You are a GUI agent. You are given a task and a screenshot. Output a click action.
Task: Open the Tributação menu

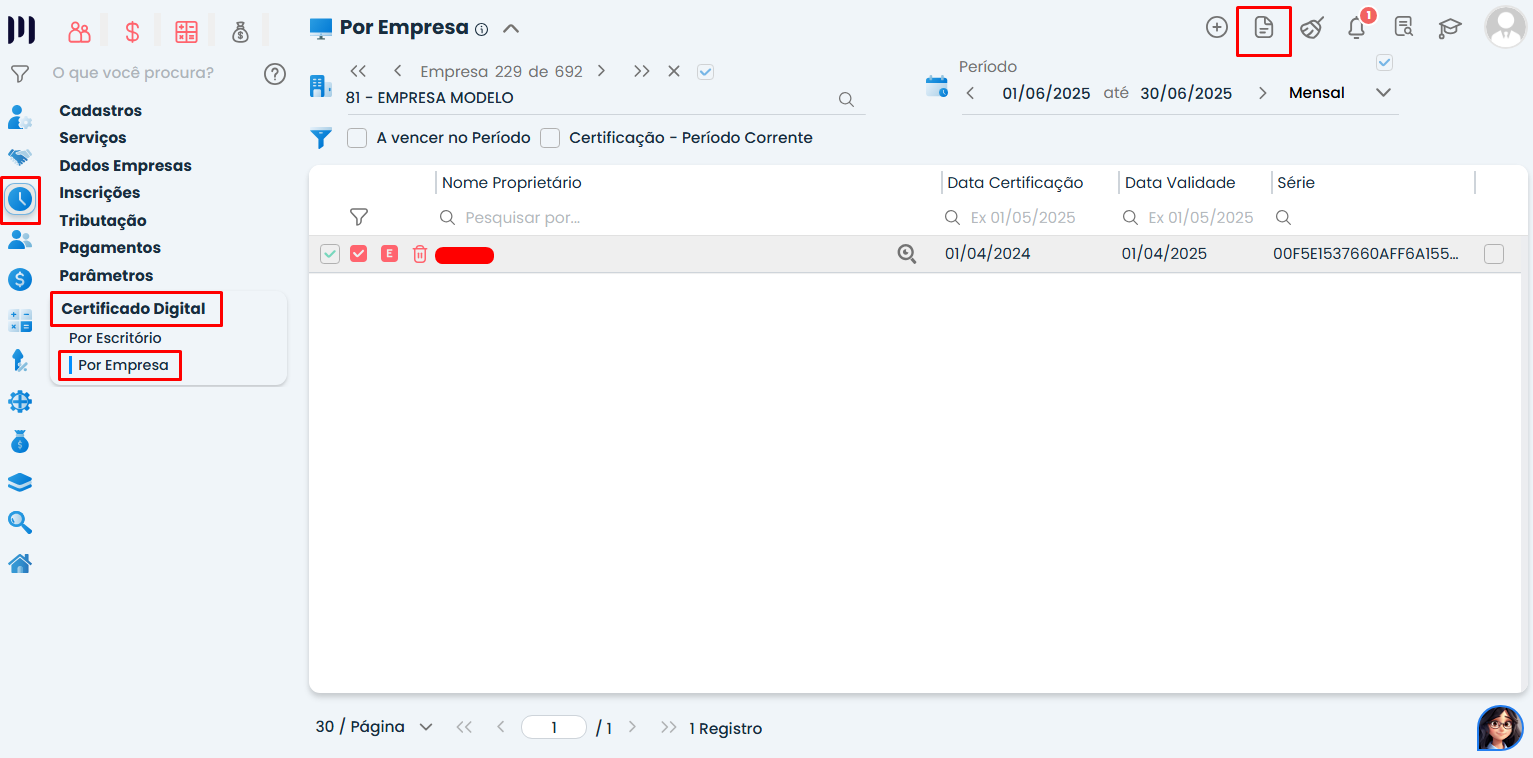click(103, 220)
